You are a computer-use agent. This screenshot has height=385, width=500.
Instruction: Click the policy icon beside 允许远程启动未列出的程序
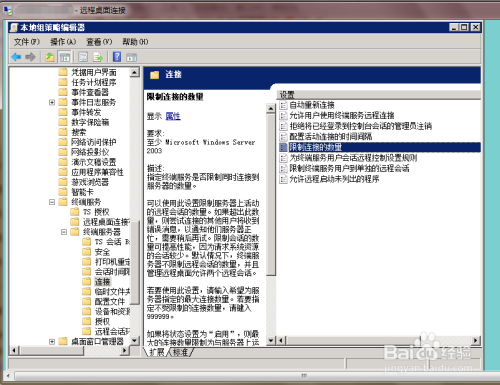[x=283, y=179]
